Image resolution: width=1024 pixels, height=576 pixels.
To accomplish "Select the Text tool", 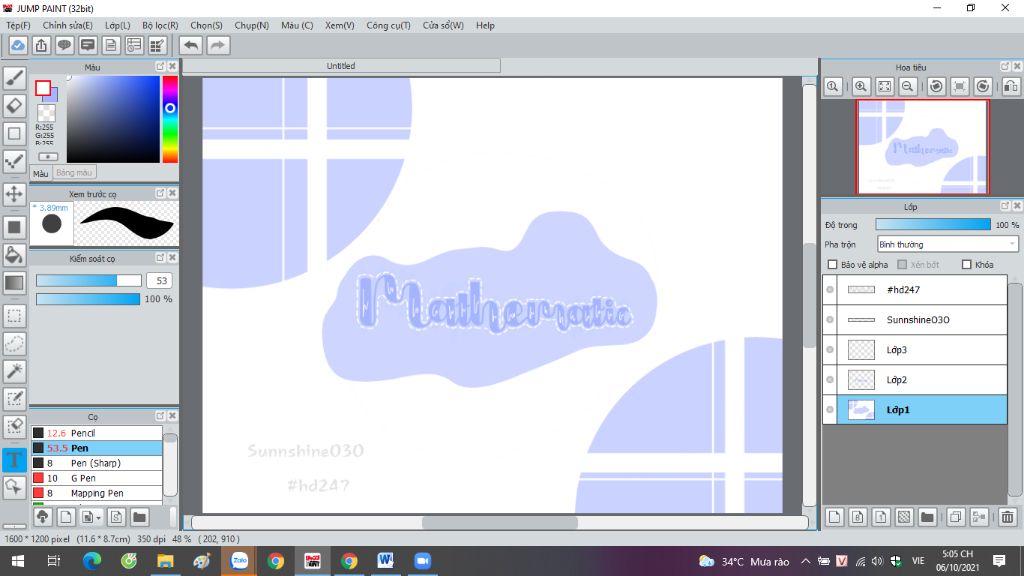I will click(14, 460).
